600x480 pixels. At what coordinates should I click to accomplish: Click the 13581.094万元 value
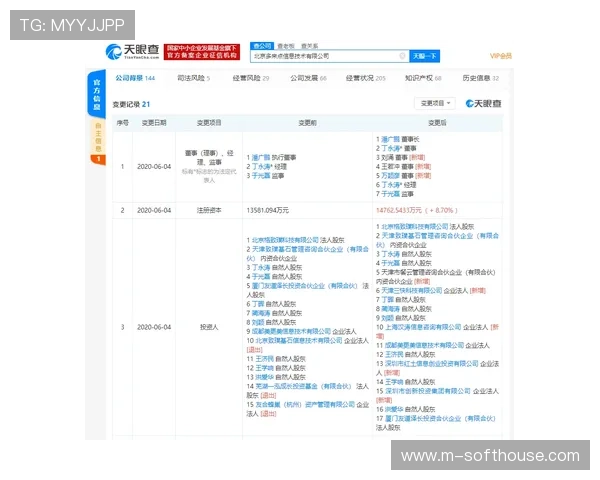pos(268,210)
